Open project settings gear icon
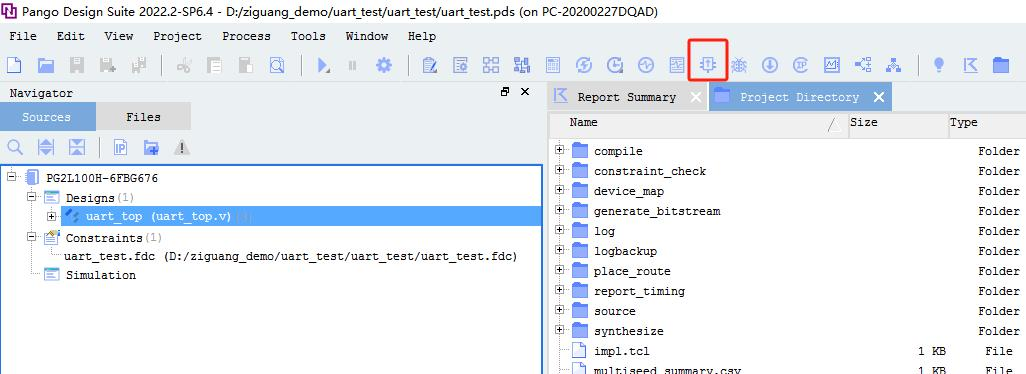The image size is (1026, 374). tap(383, 65)
